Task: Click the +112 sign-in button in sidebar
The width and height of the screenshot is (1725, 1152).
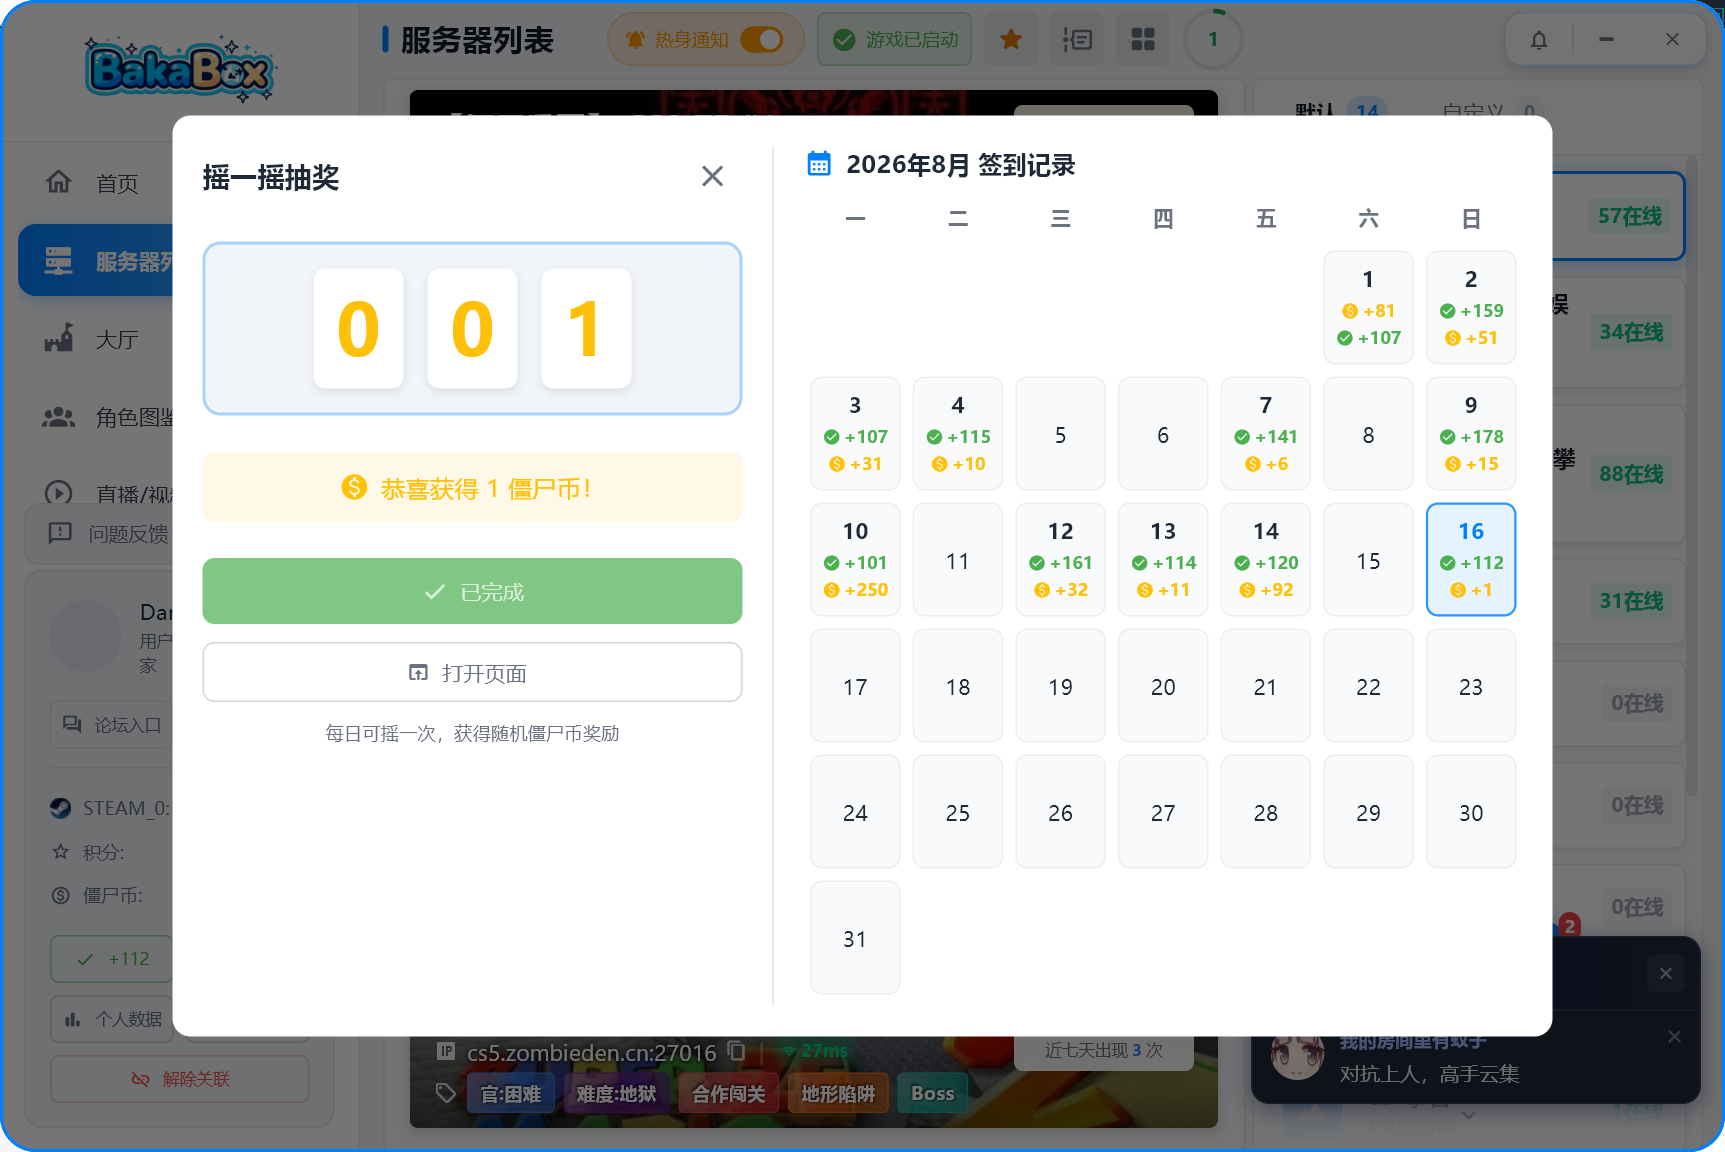Action: tap(112, 959)
